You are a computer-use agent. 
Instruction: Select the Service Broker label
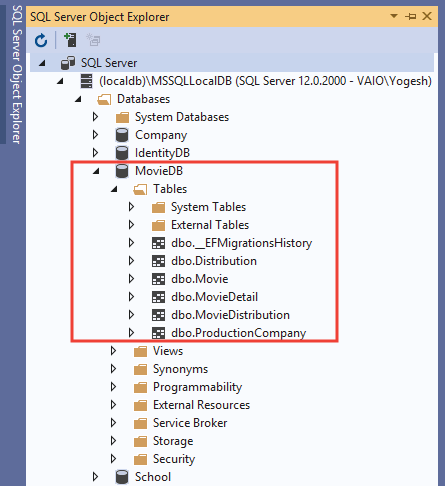pos(190,423)
